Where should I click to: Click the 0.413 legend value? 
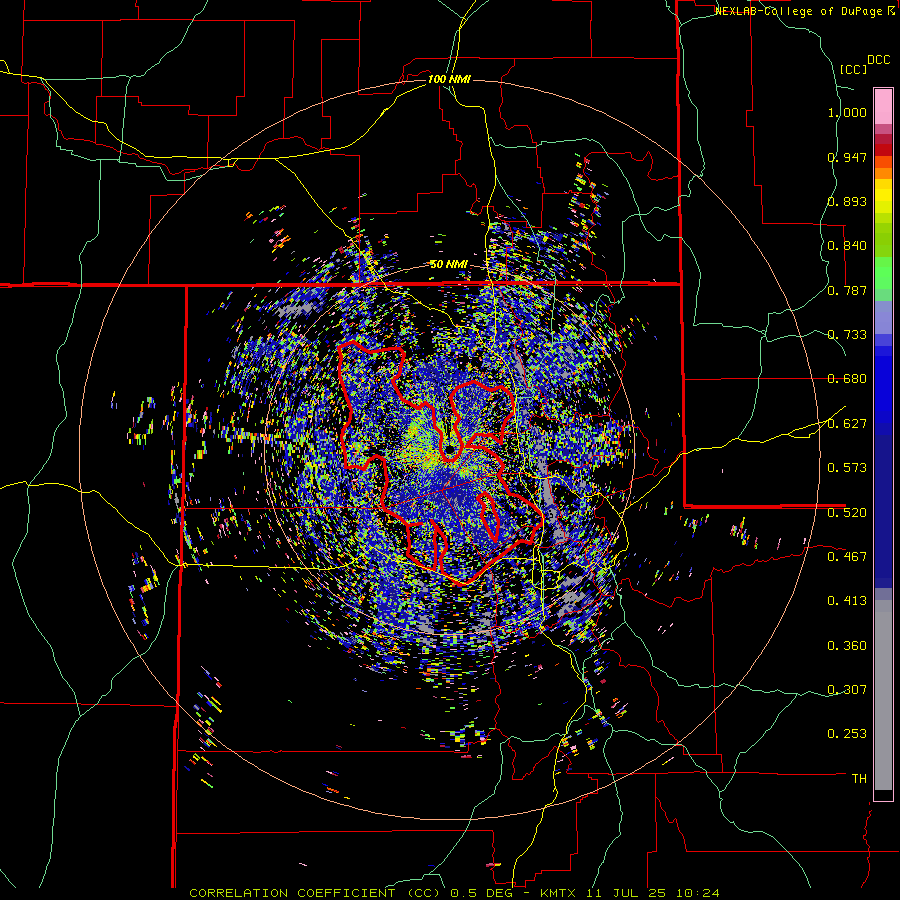click(x=847, y=601)
